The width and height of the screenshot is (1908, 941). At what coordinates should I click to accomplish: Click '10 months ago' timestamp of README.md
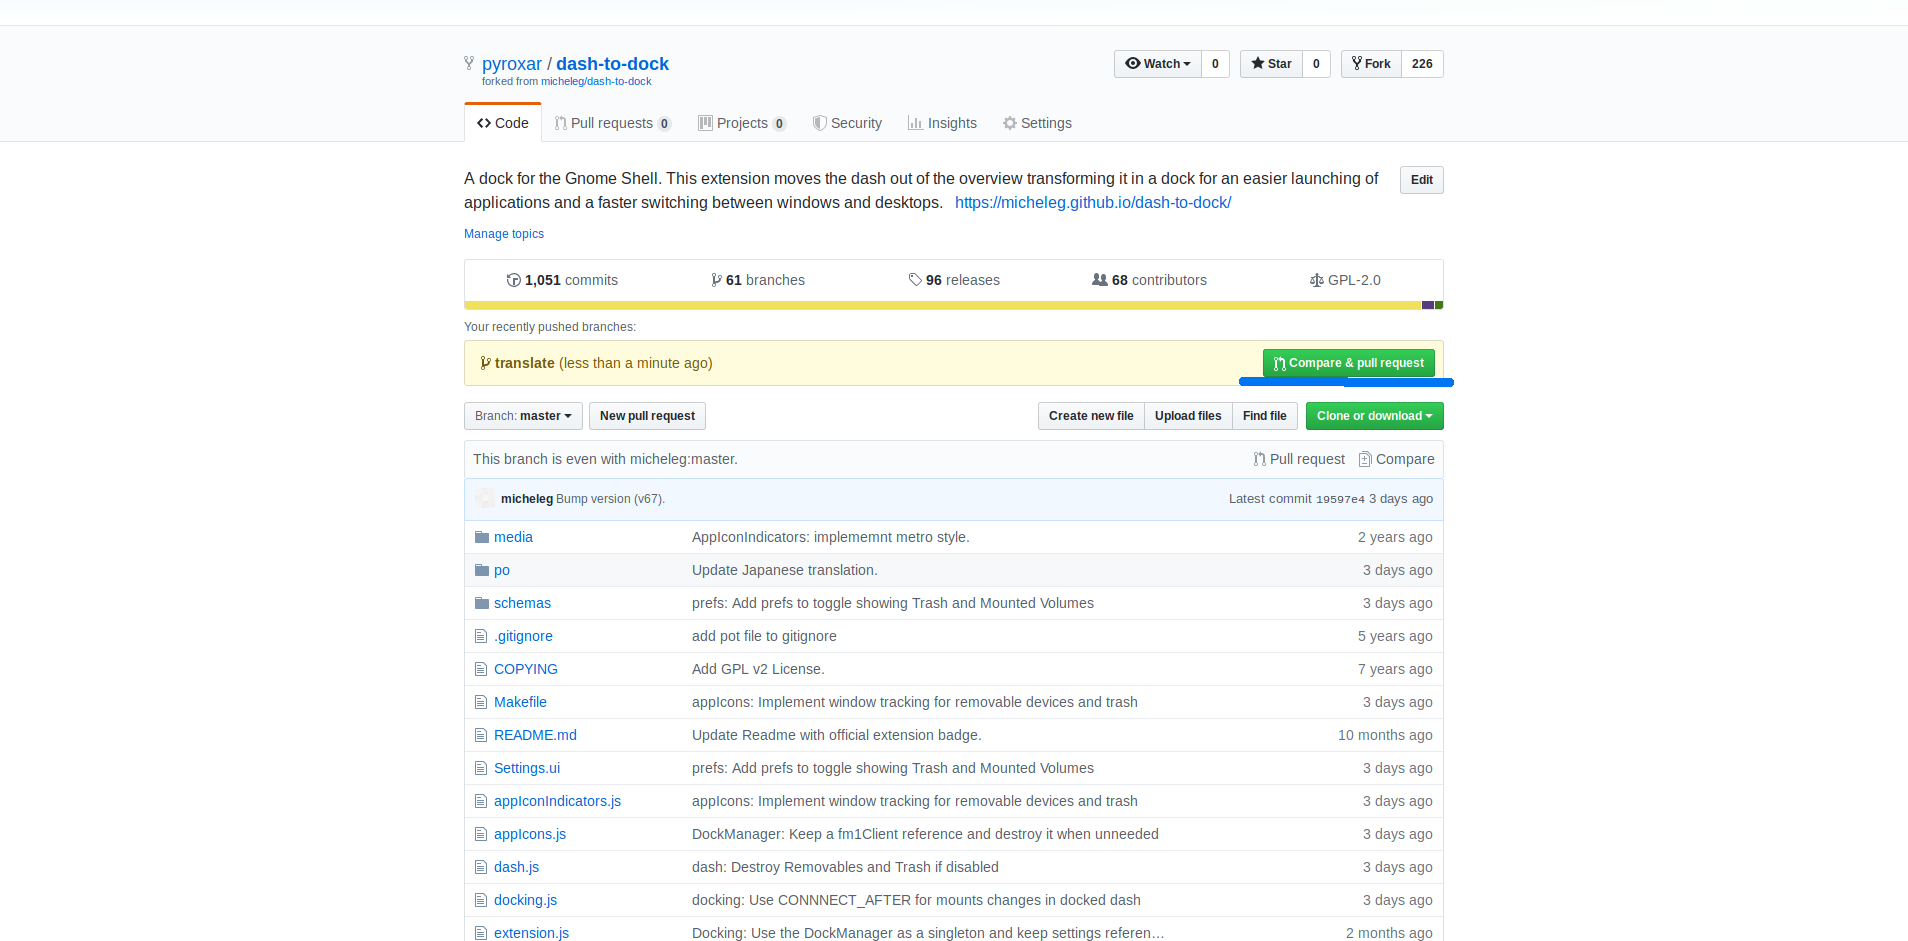tap(1385, 735)
